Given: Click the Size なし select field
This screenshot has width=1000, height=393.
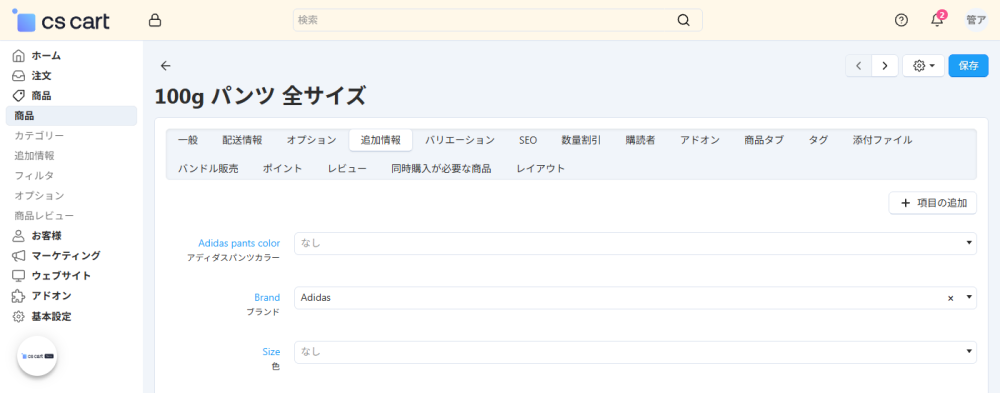Looking at the screenshot, I should point(635,352).
